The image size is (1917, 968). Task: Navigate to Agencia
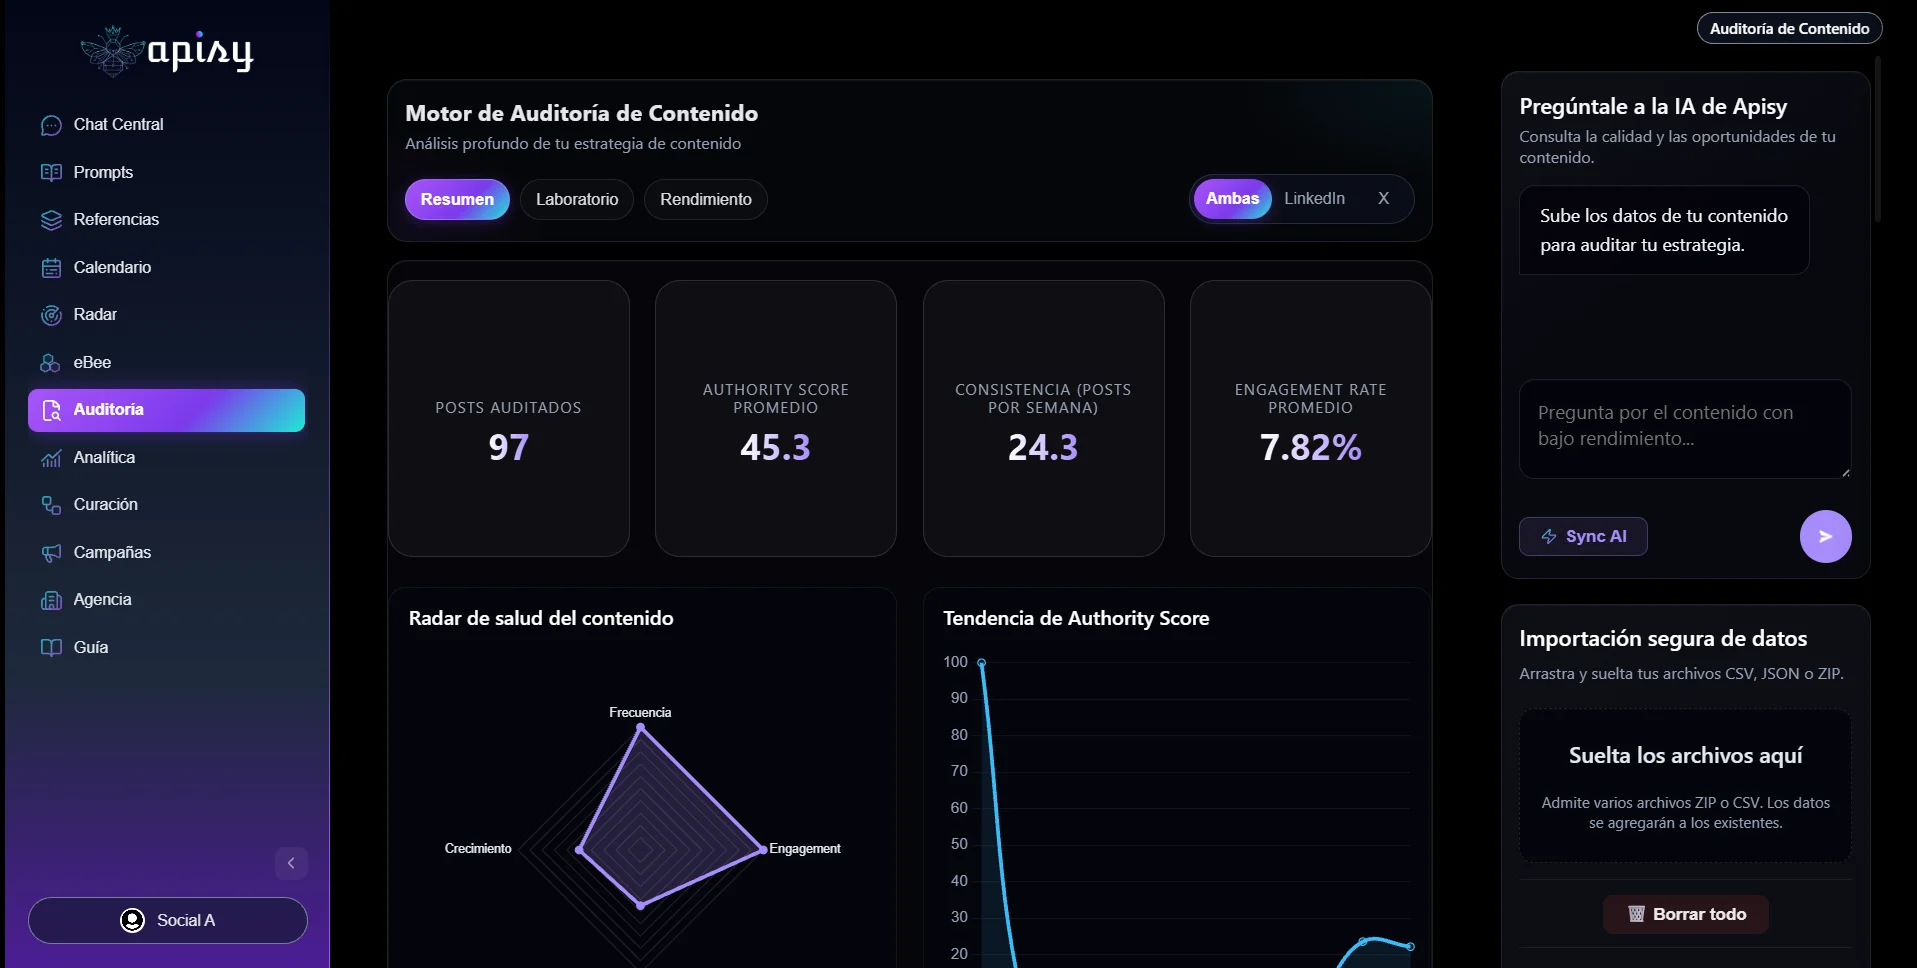166,600
